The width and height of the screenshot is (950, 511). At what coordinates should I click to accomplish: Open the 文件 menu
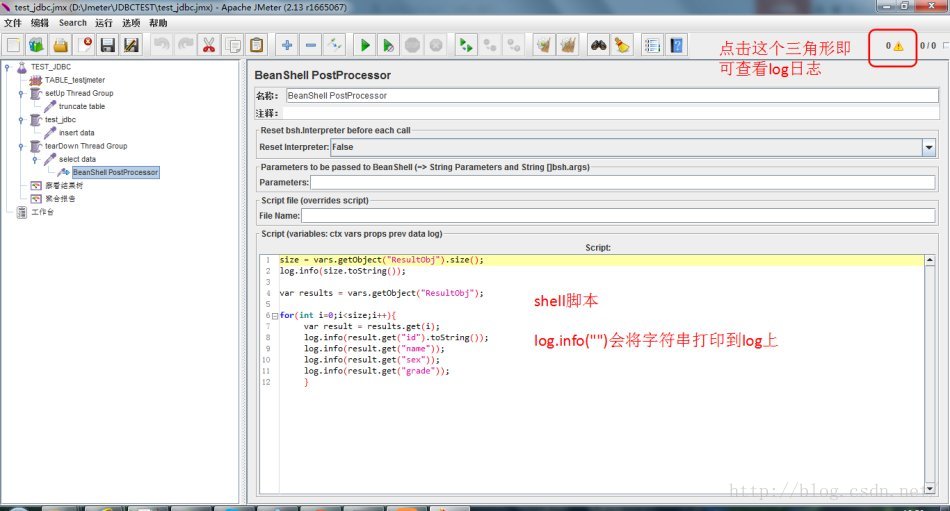tap(13, 23)
